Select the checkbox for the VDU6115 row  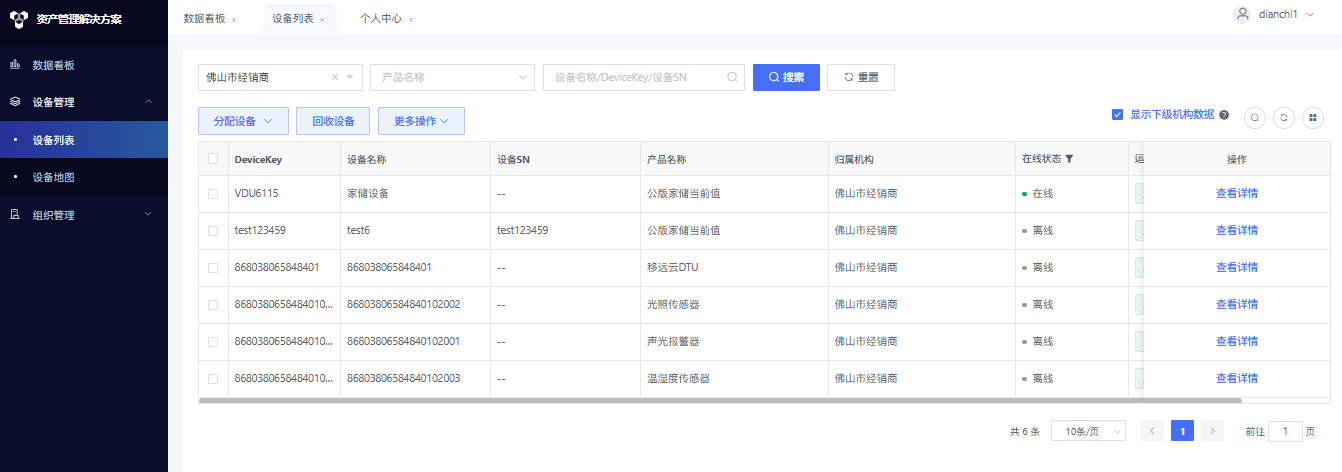click(x=213, y=194)
